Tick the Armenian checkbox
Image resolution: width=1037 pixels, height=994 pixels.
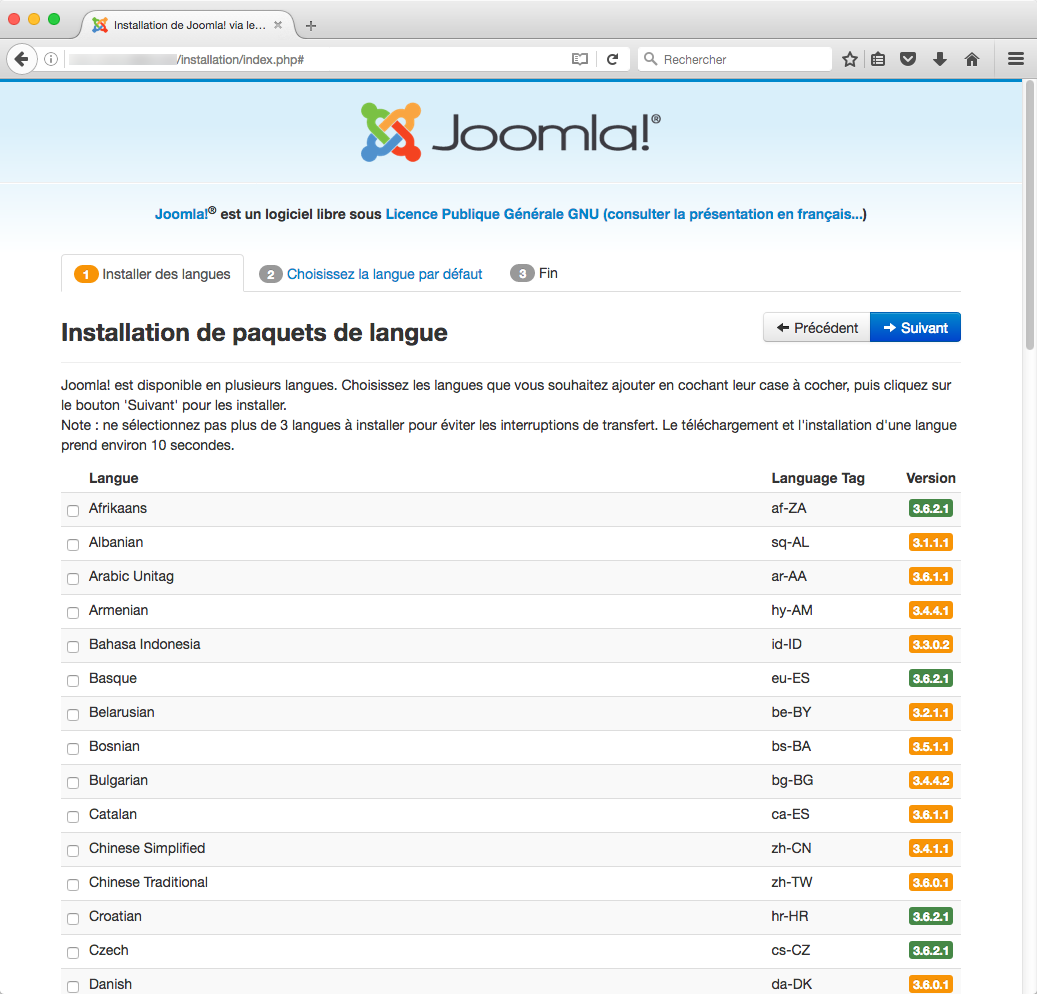[73, 612]
